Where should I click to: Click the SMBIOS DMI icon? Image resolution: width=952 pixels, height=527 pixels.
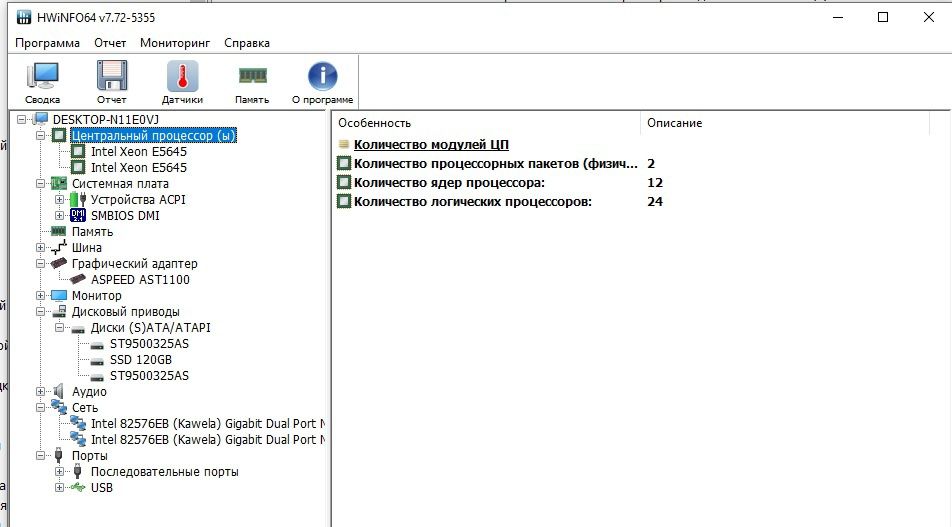click(78, 215)
